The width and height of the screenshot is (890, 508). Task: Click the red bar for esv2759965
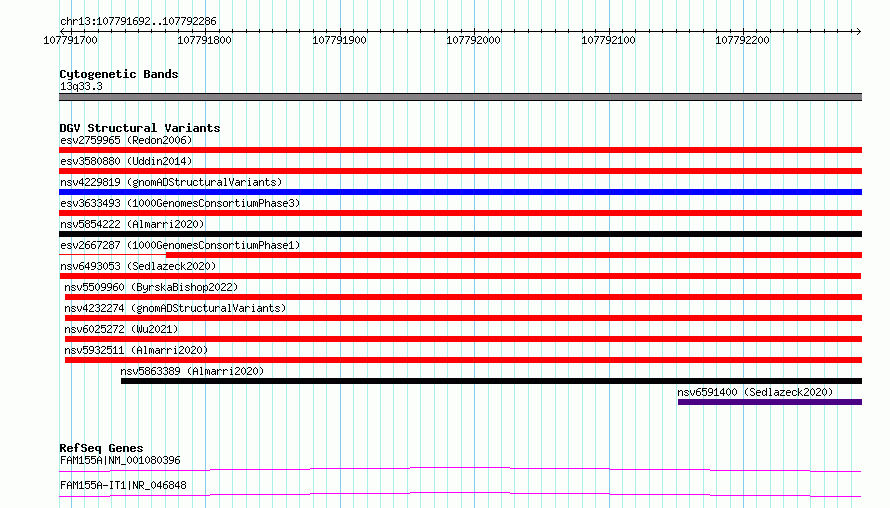[460, 150]
